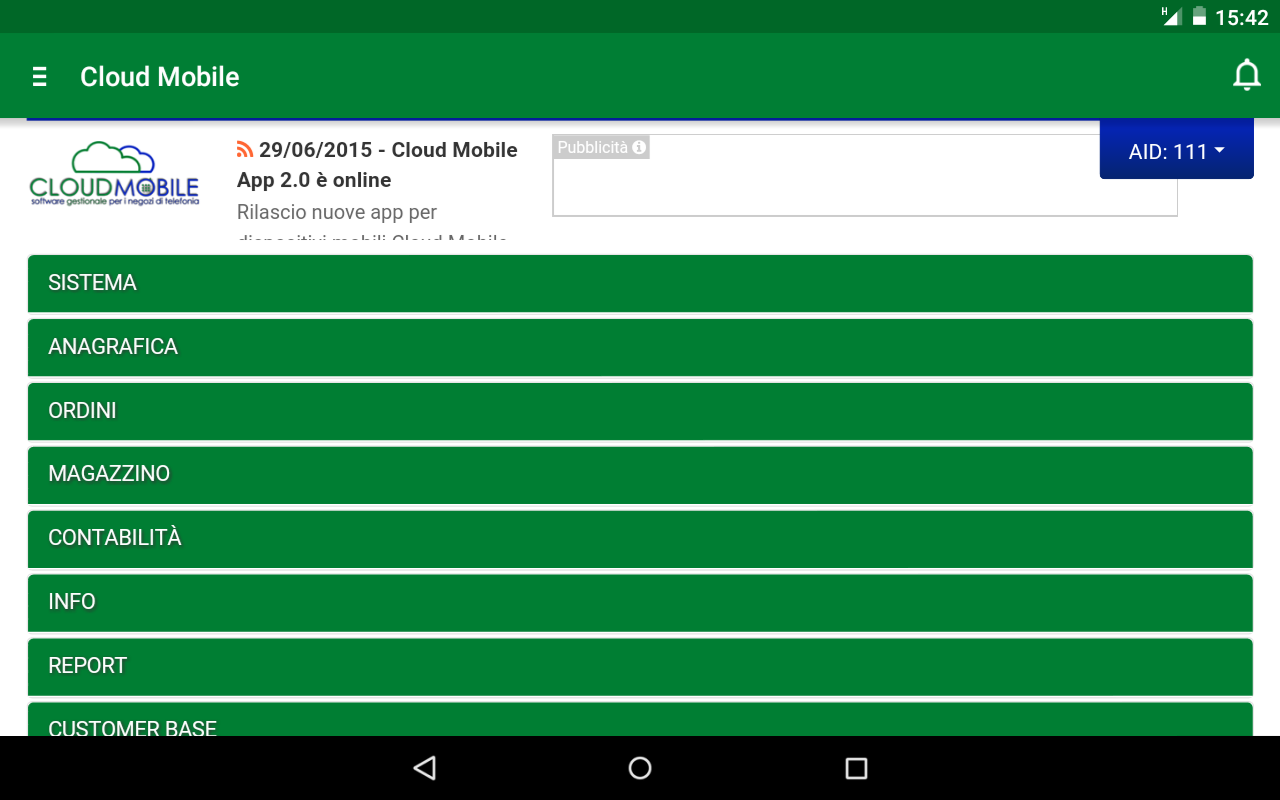Click the Pubblicità info icon

[x=640, y=147]
